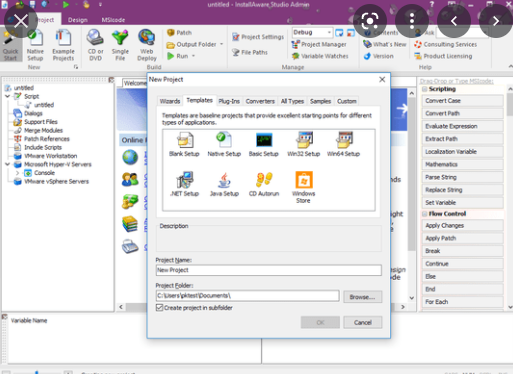
Task: Open What's New help item
Action: (x=385, y=44)
